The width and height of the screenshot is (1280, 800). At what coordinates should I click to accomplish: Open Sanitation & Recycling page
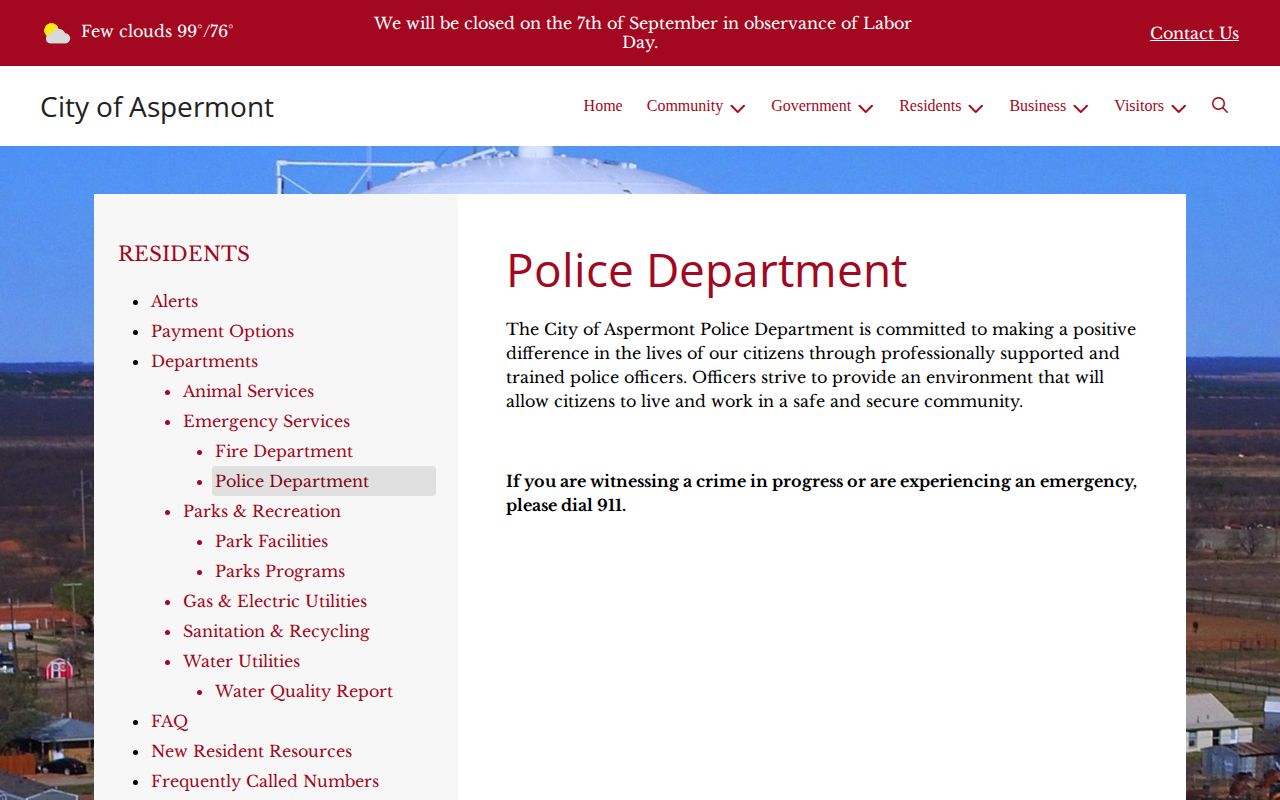276,631
